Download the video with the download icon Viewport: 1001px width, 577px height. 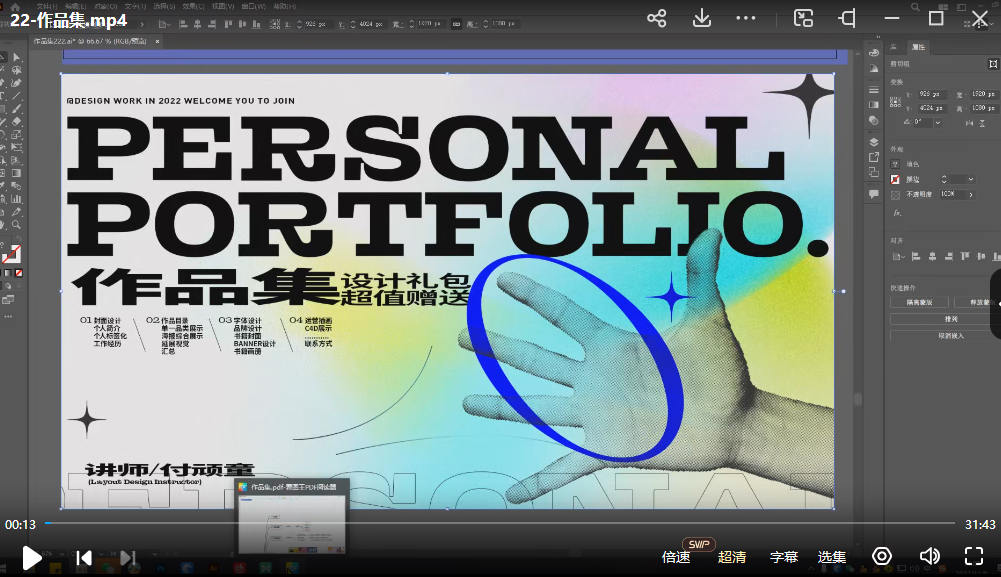click(702, 18)
